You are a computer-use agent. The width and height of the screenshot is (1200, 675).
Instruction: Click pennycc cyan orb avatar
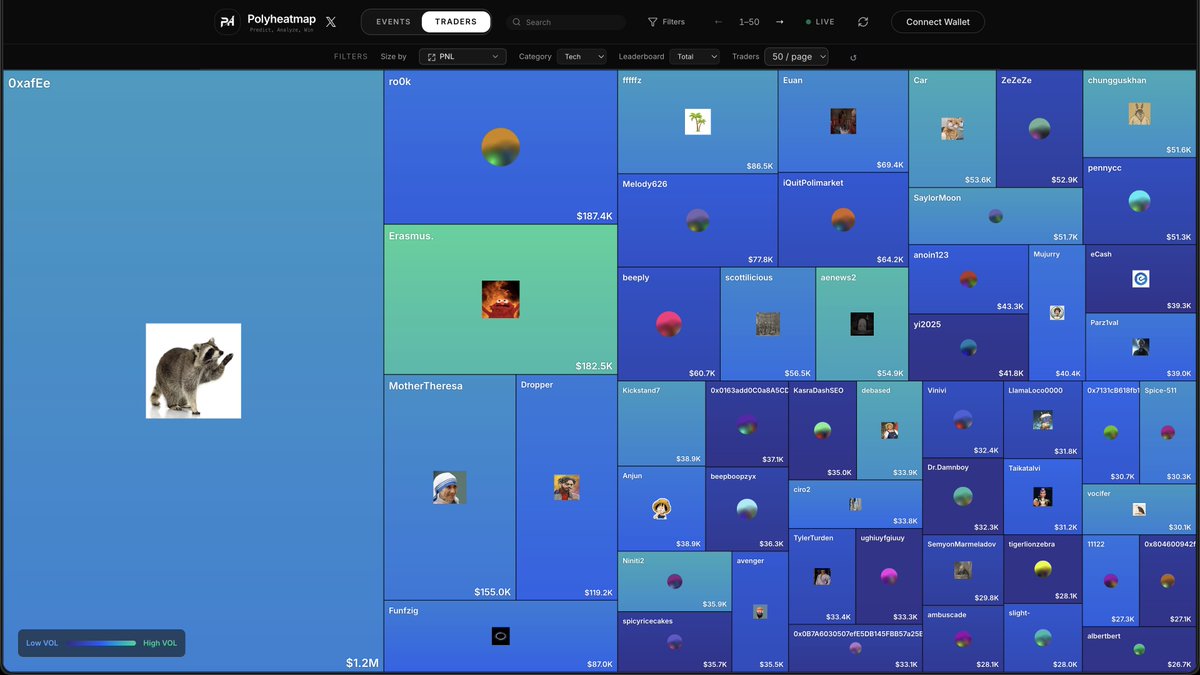tap(1139, 201)
